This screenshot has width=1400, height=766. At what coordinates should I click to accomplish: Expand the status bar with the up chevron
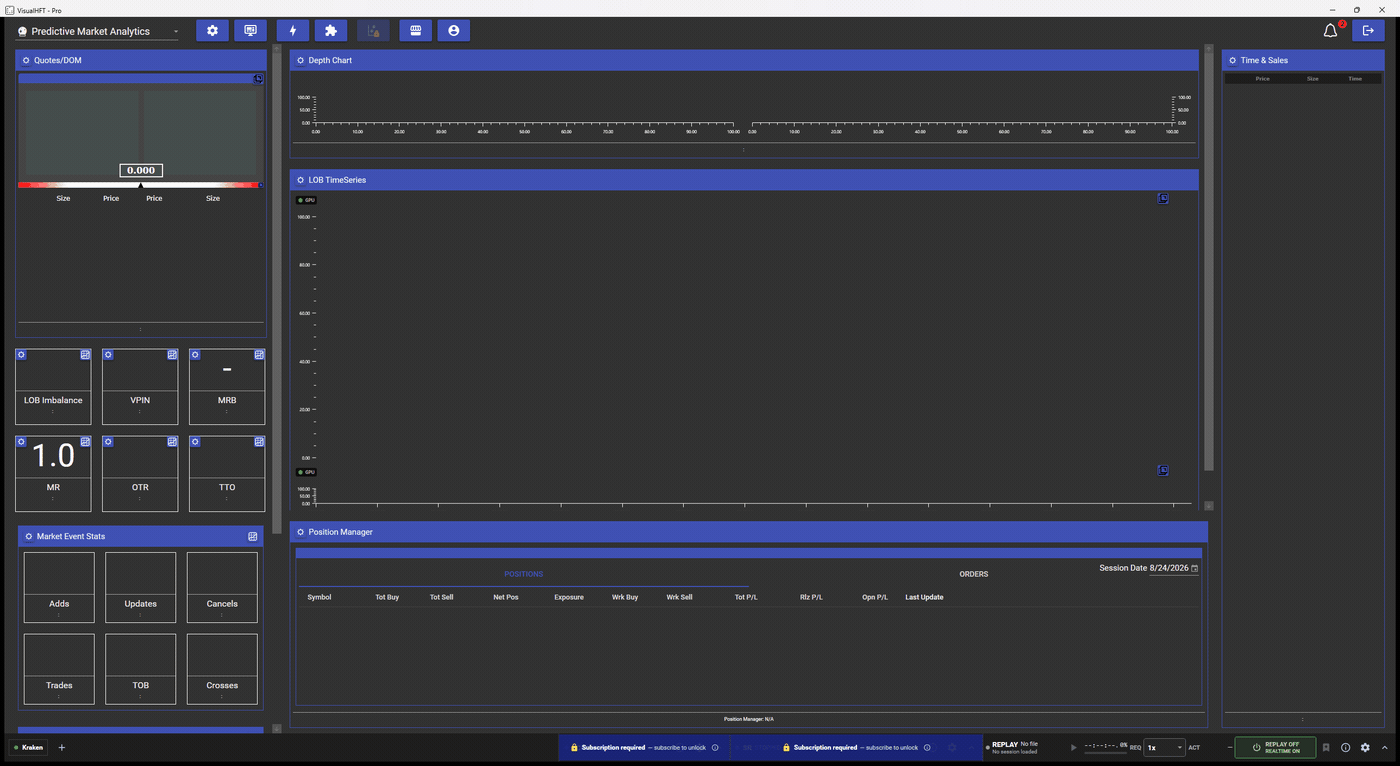(1384, 747)
